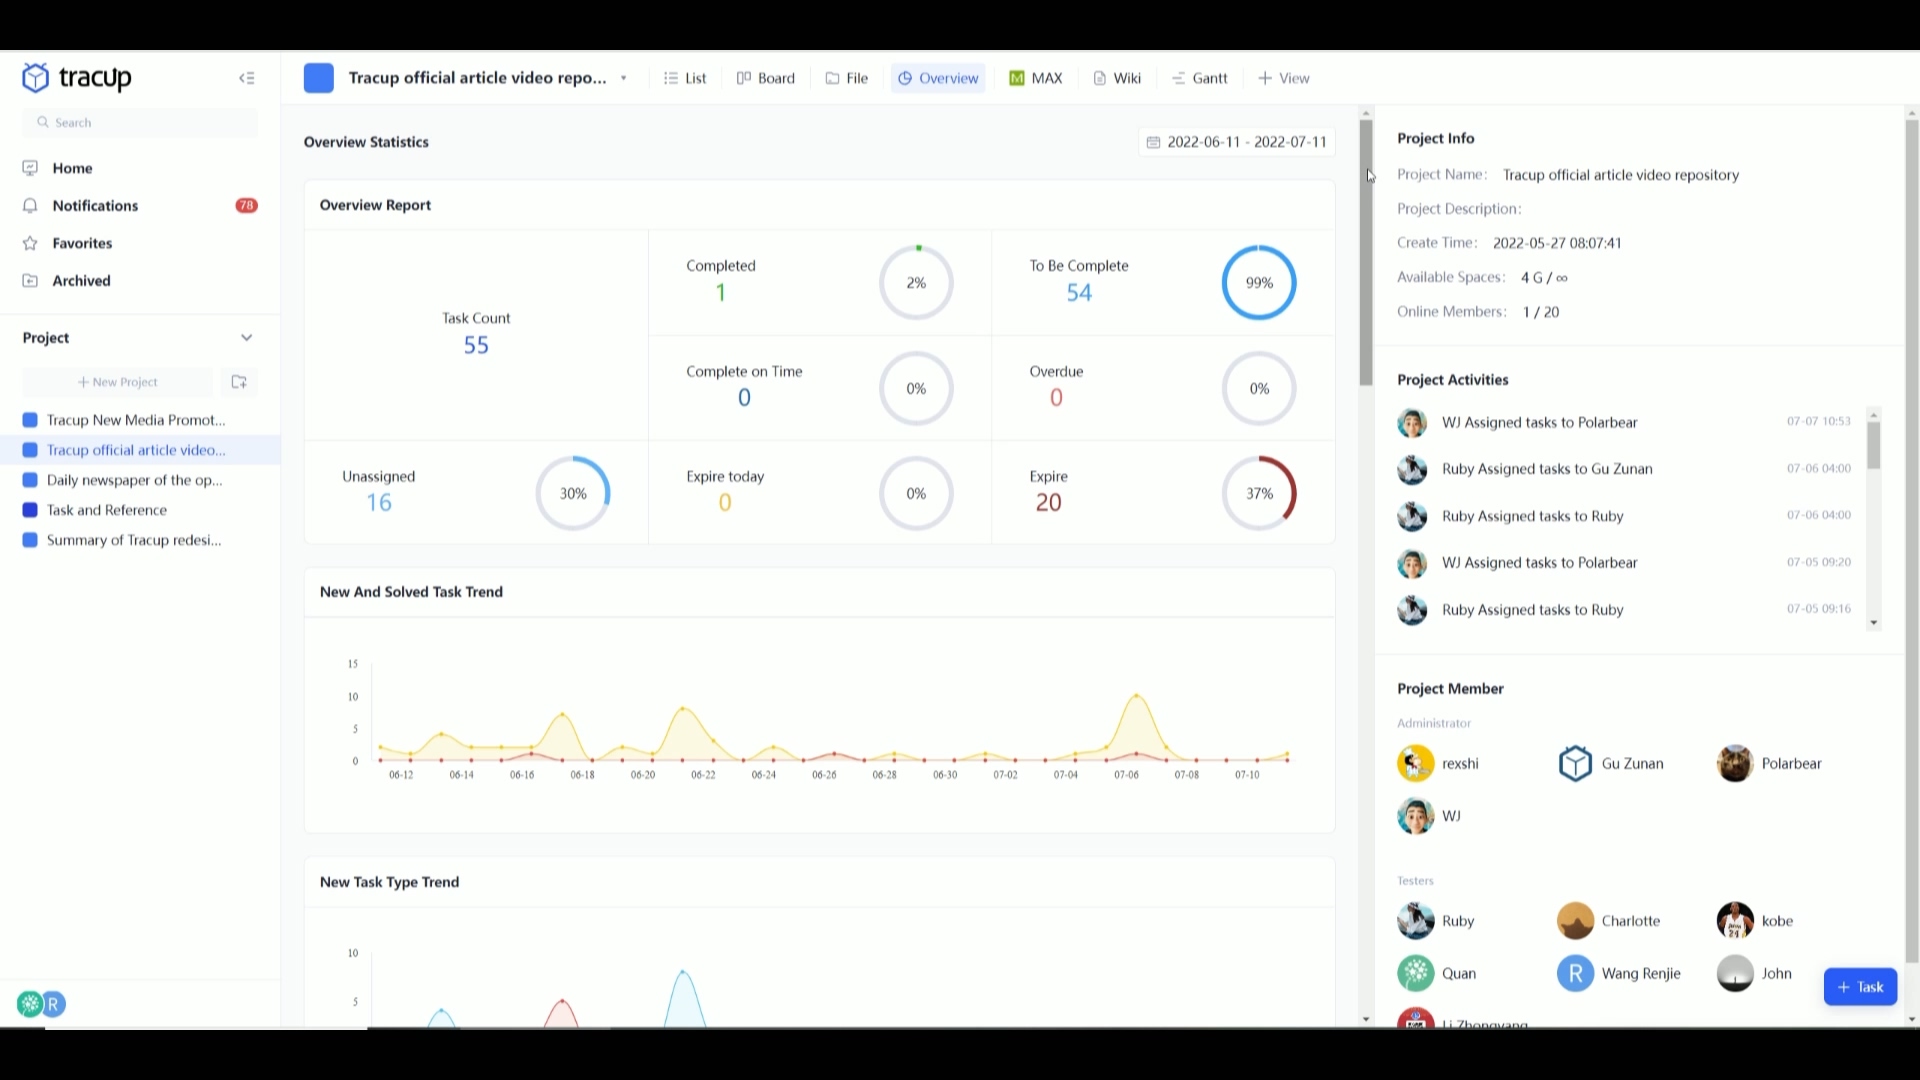The width and height of the screenshot is (1920, 1080).
Task: Switch to the MAX tab
Action: point(1036,78)
